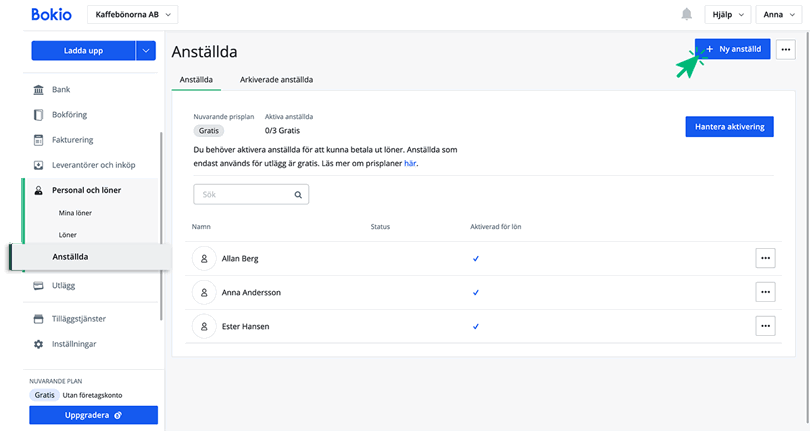Open Tilläggstjänster in sidebar

pyautogui.click(x=78, y=319)
